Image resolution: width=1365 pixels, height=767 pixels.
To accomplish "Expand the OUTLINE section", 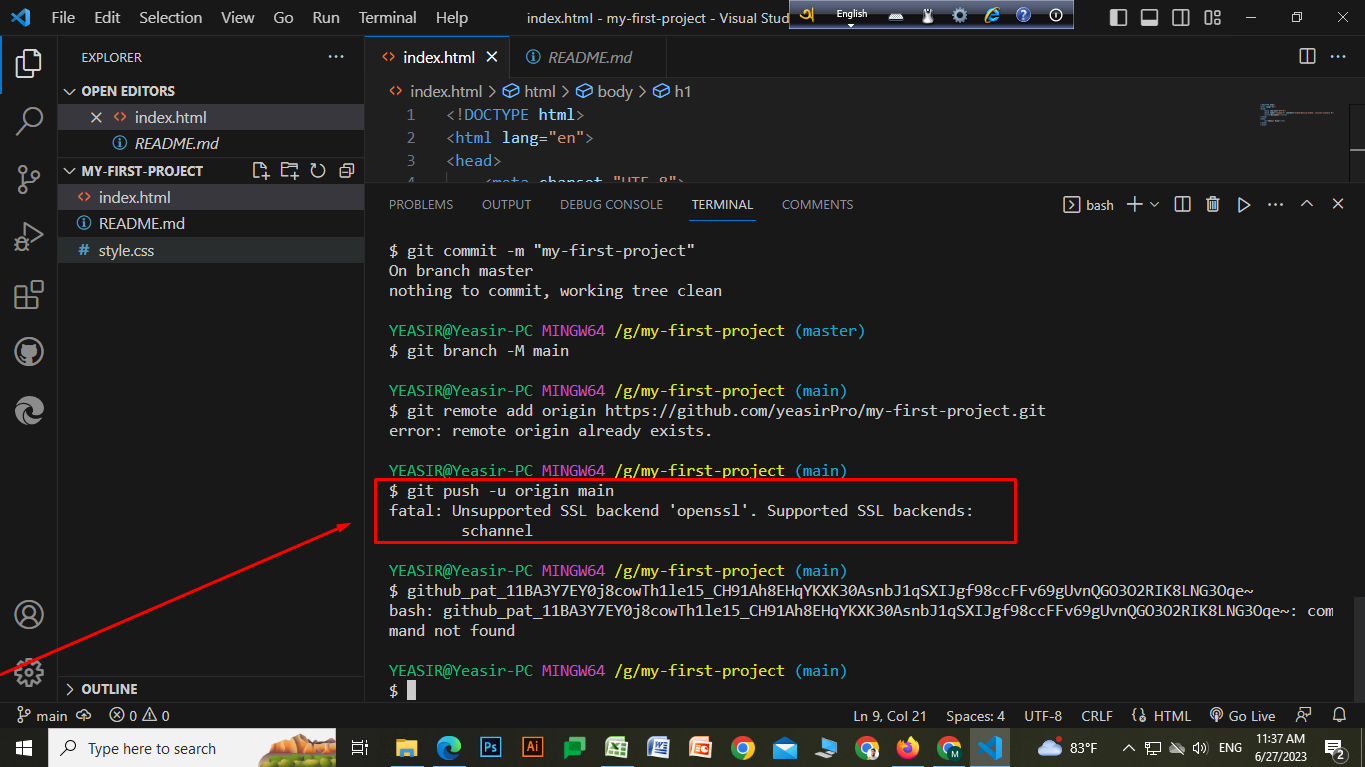I will [103, 688].
